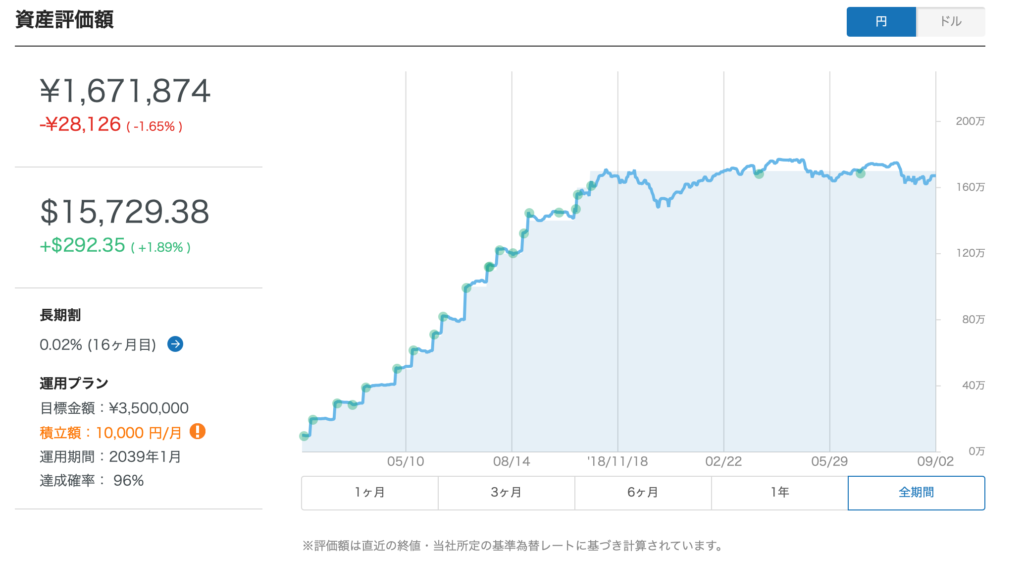Click the $15,729.38 dollar value
Viewport: 1024px width, 562px height.
point(125,211)
